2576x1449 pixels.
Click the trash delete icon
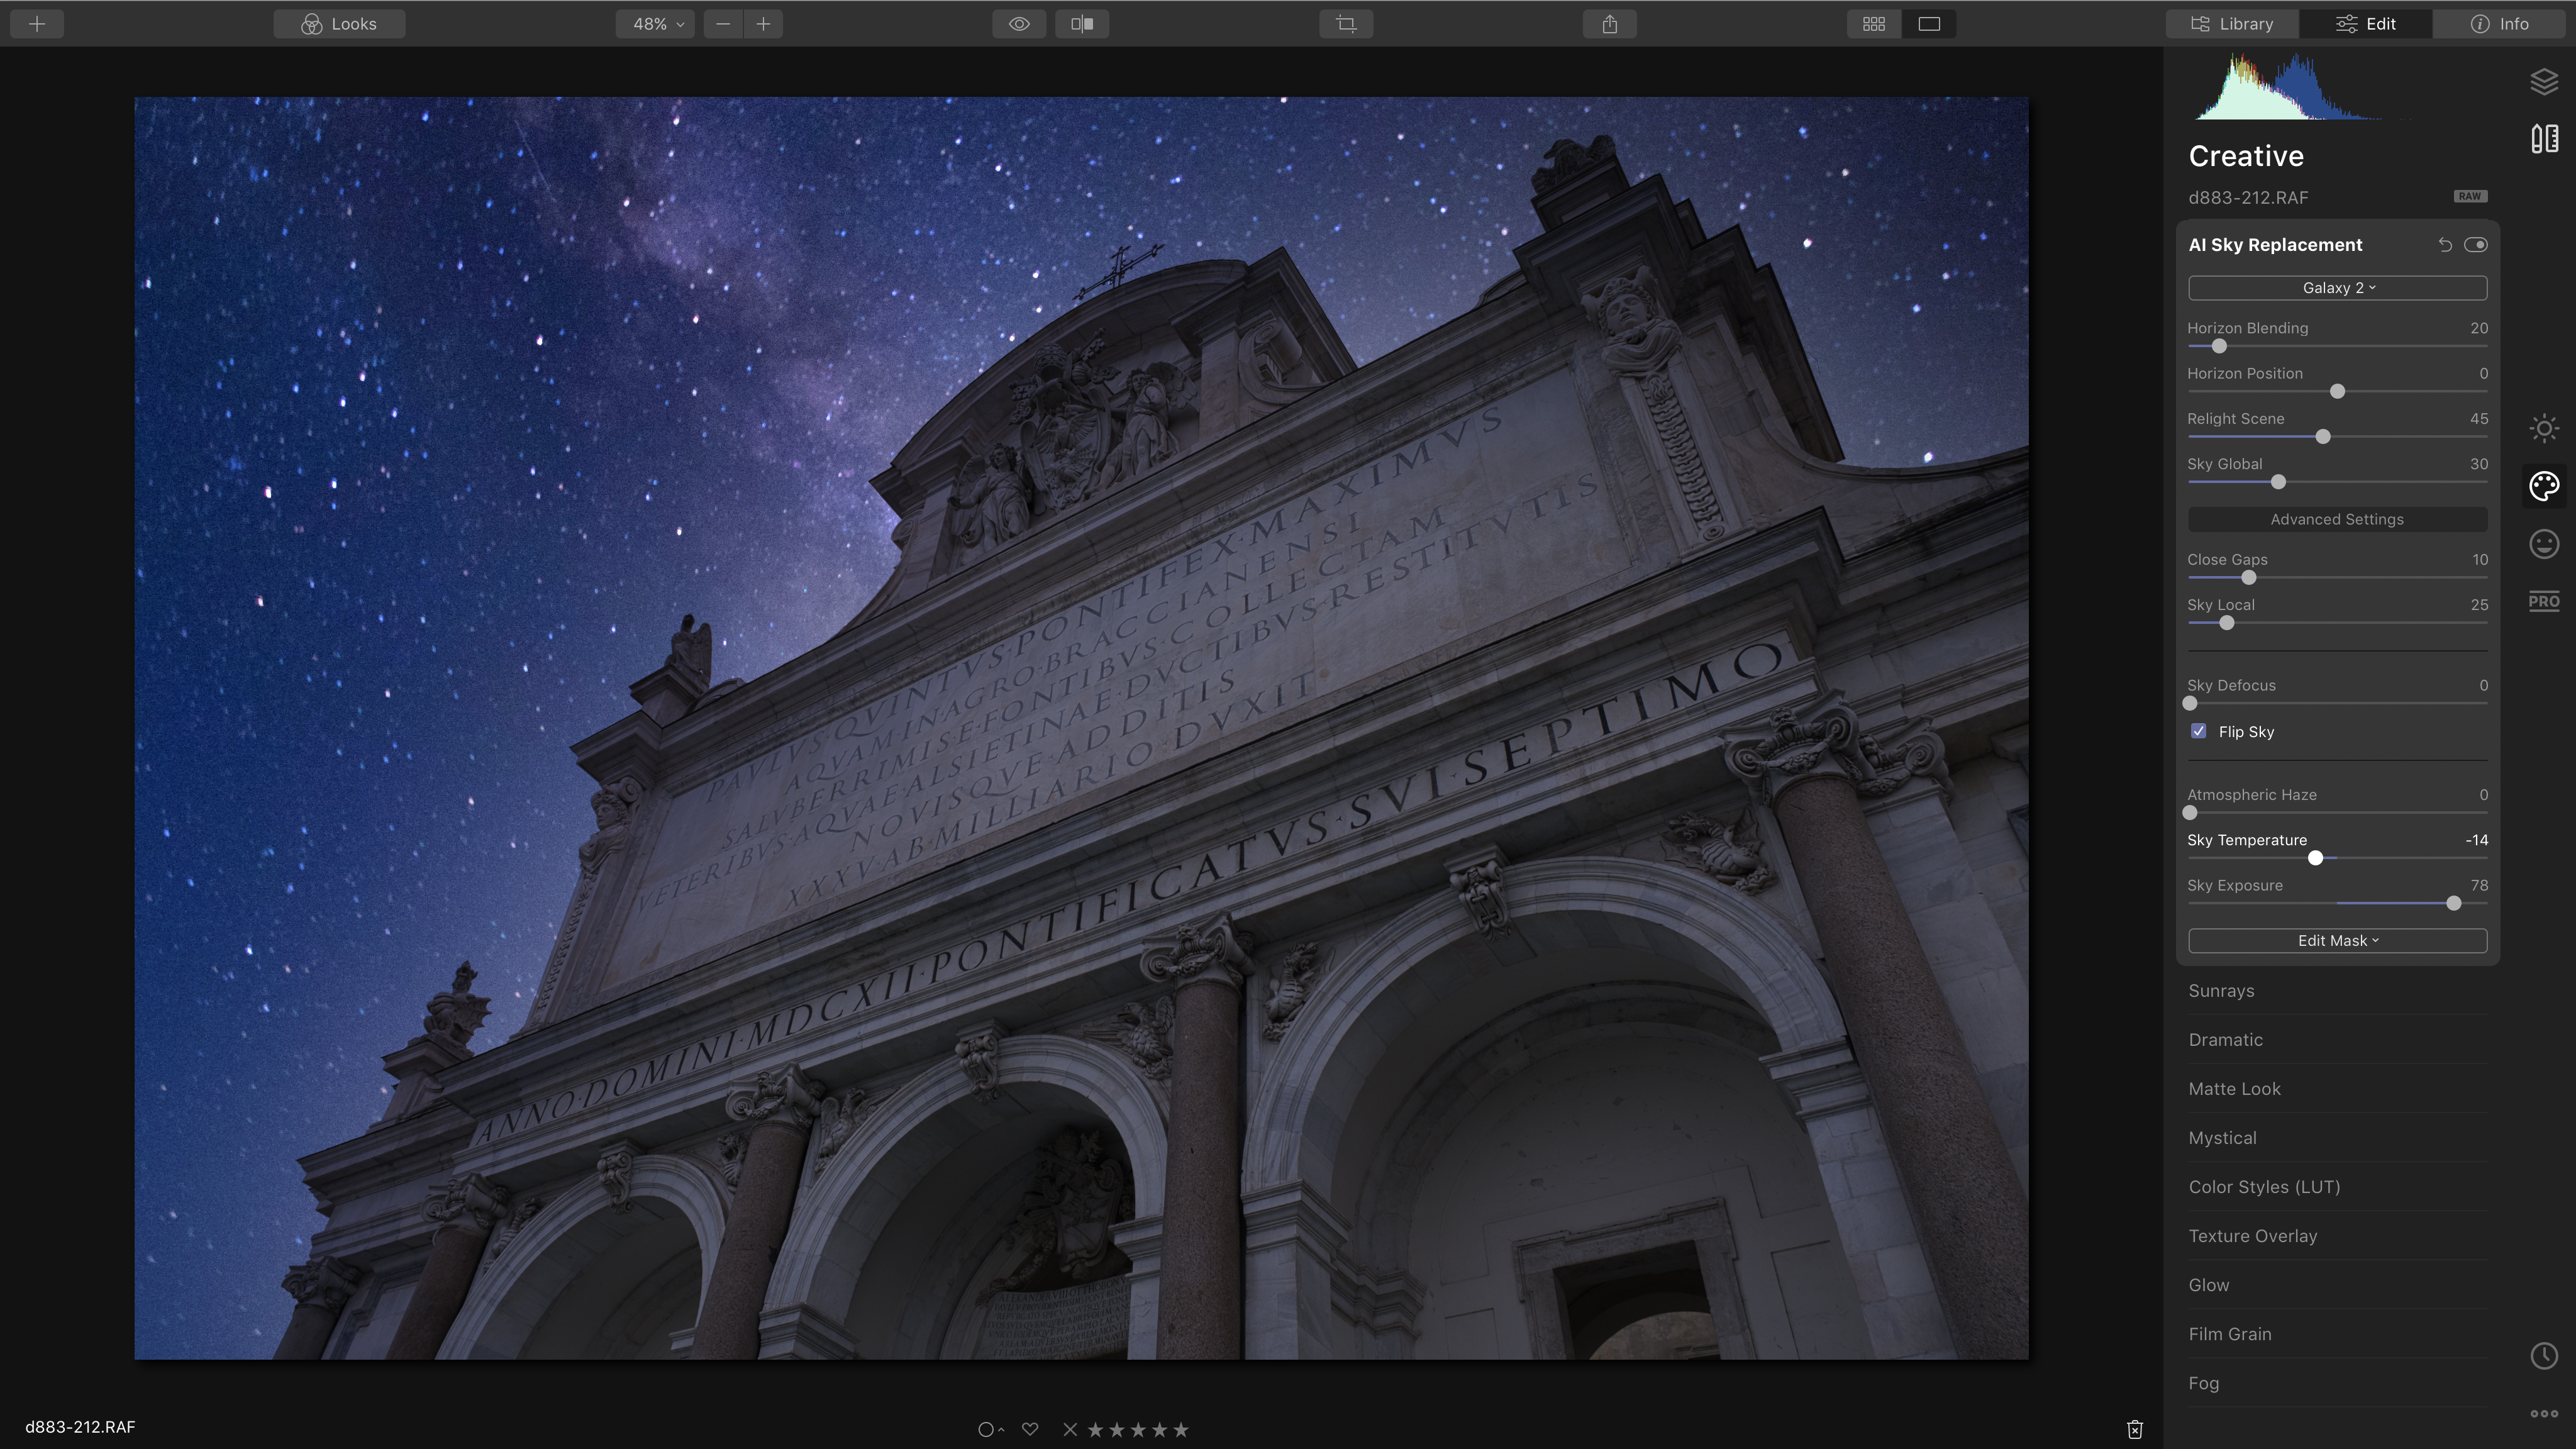[x=2135, y=1430]
